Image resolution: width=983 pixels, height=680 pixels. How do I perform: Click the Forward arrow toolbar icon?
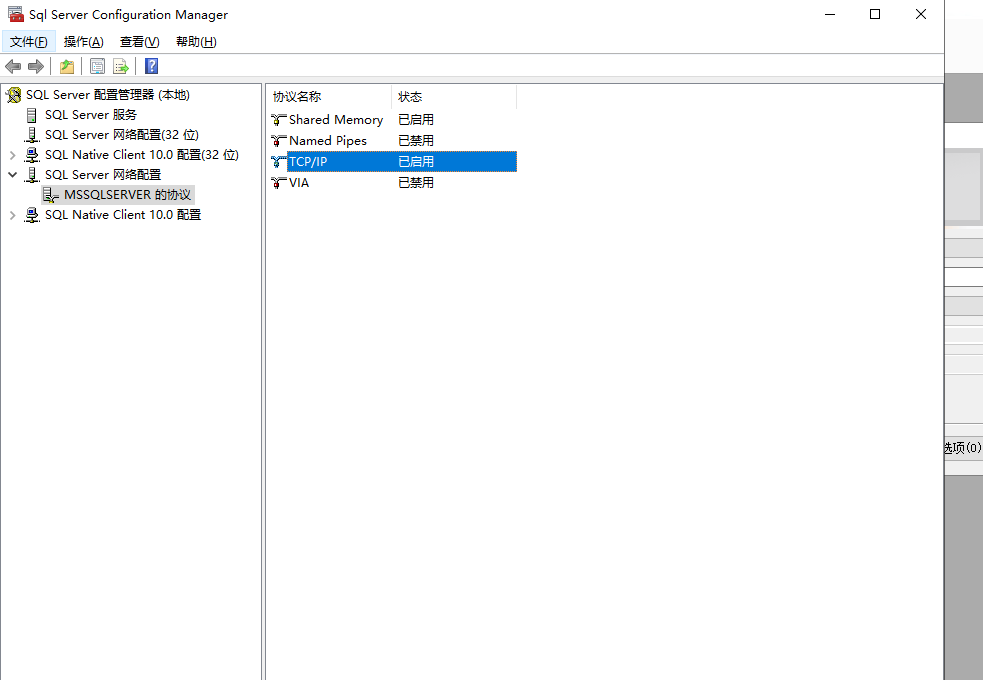coord(36,66)
